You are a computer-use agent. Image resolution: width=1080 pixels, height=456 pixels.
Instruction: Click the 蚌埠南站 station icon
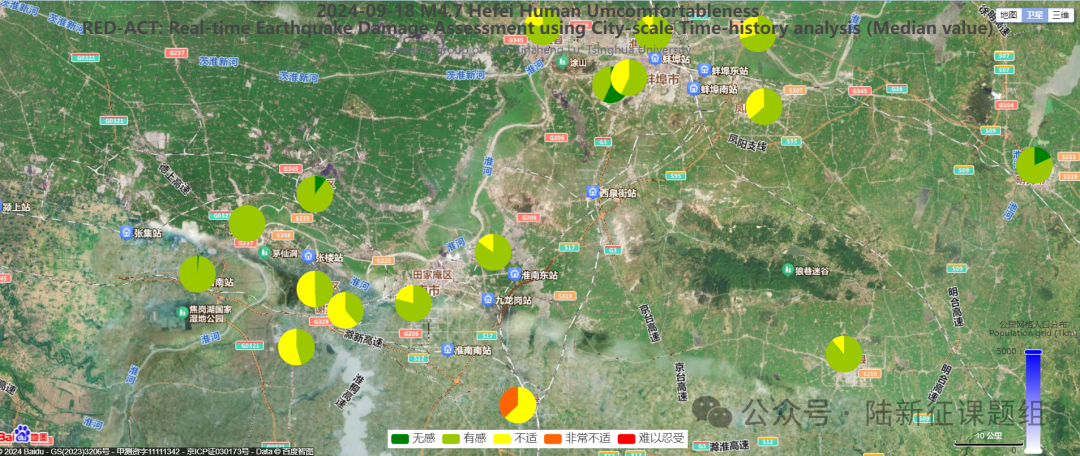point(692,89)
